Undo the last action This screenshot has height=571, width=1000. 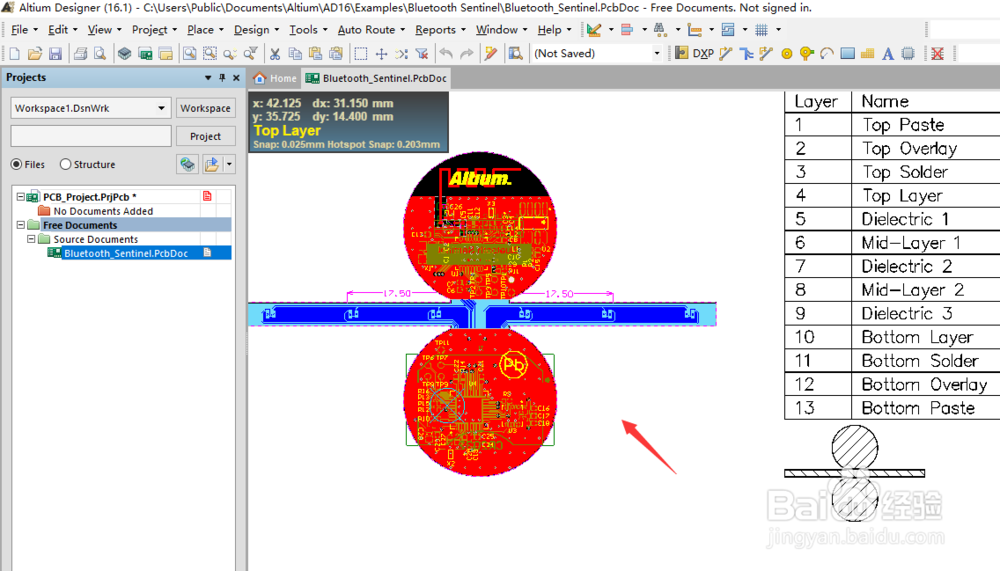[446, 54]
